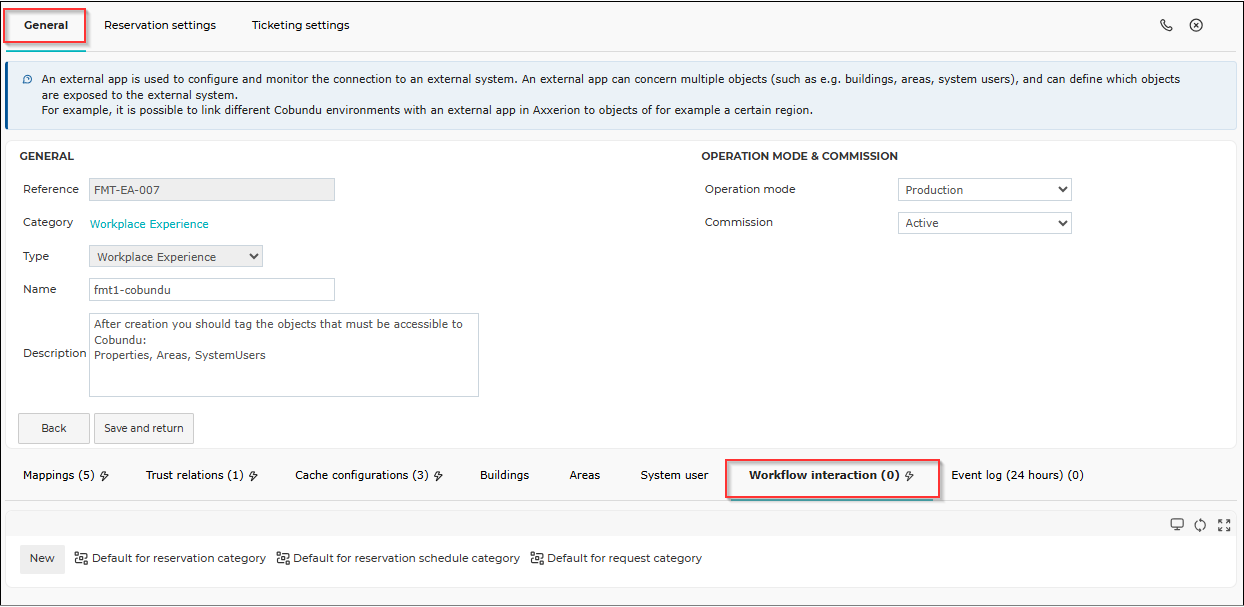This screenshot has width=1244, height=607.
Task: Click Save and return
Action: point(144,428)
